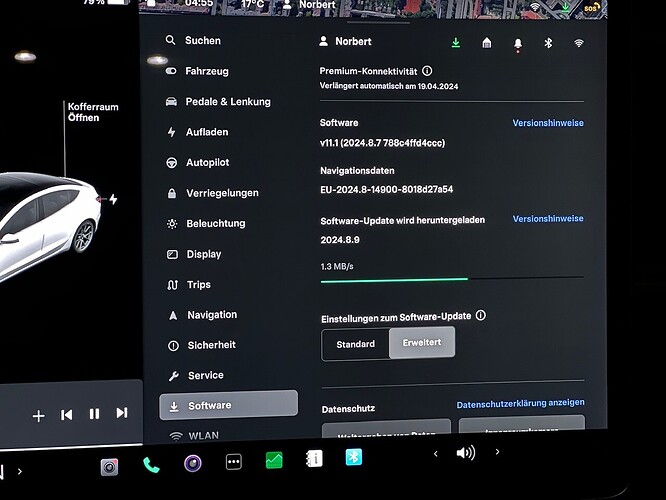Image resolution: width=666 pixels, height=500 pixels.
Task: Tap the charge port lightning icon
Action: (113, 199)
